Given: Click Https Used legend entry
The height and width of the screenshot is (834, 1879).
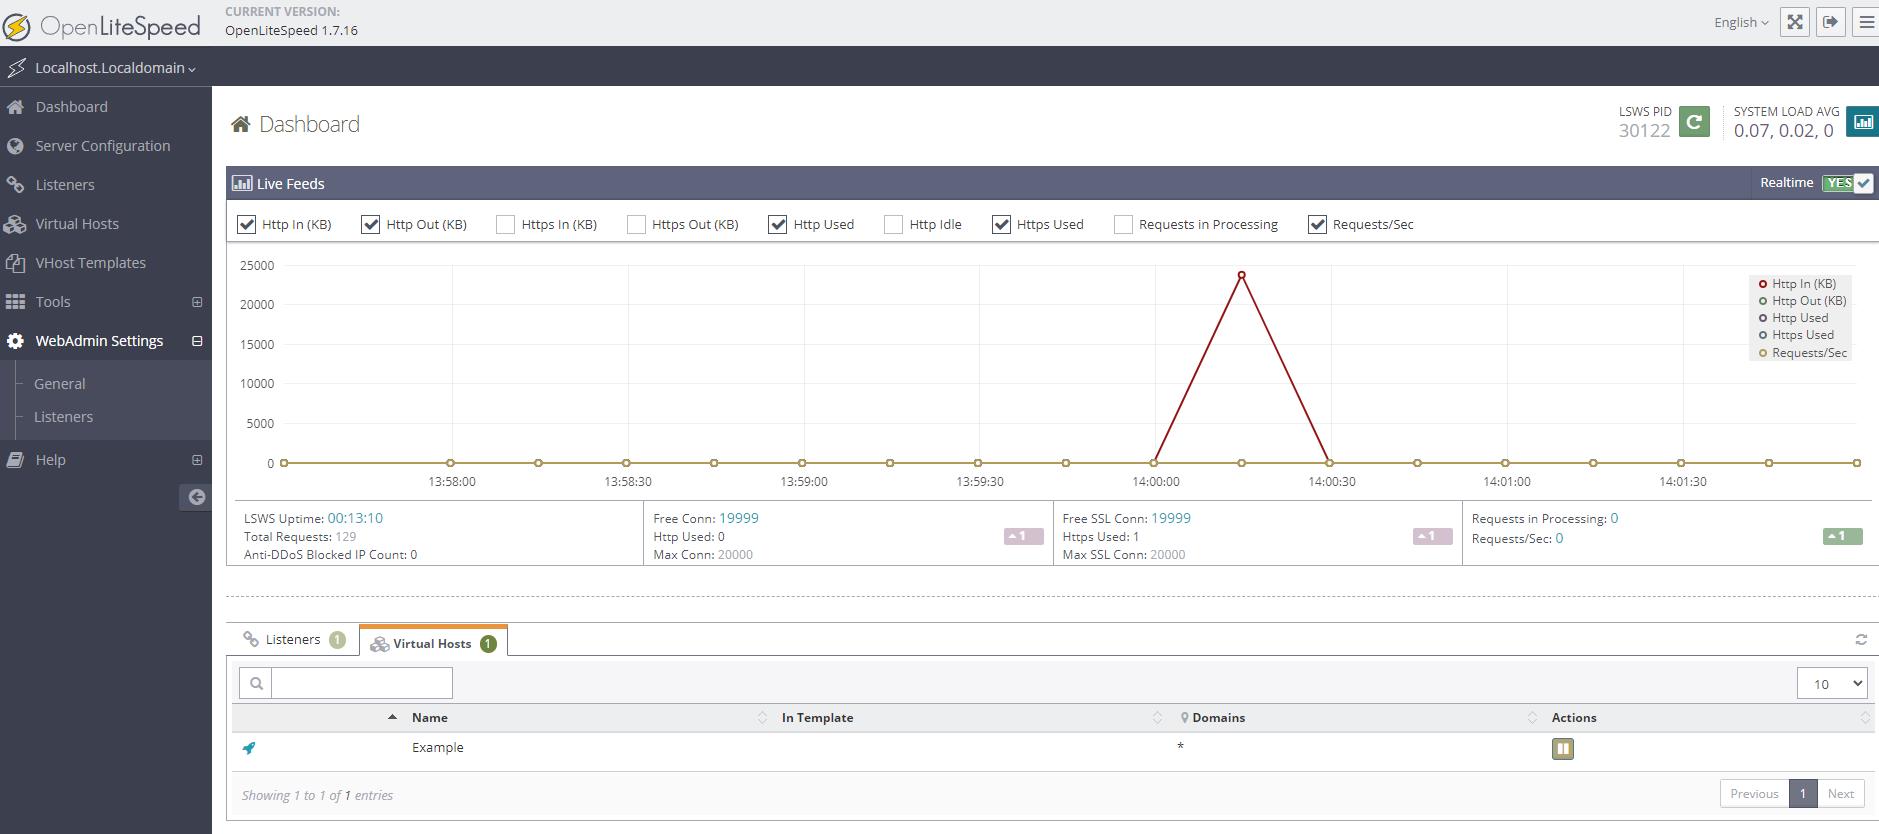Looking at the screenshot, I should click(1796, 335).
